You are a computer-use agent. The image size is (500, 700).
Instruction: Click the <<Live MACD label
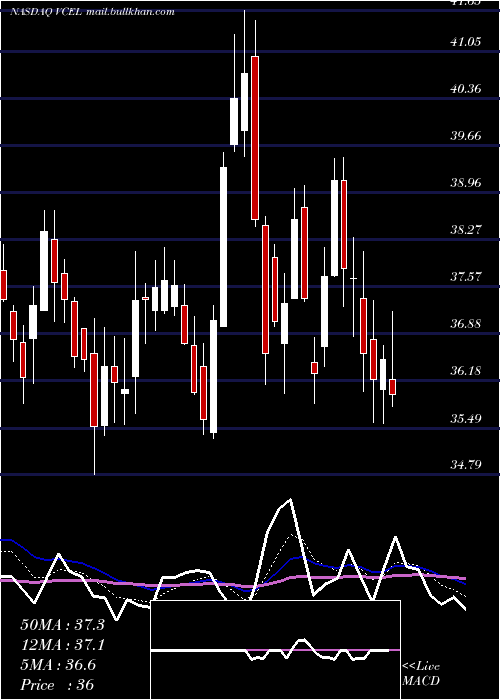(x=421, y=673)
